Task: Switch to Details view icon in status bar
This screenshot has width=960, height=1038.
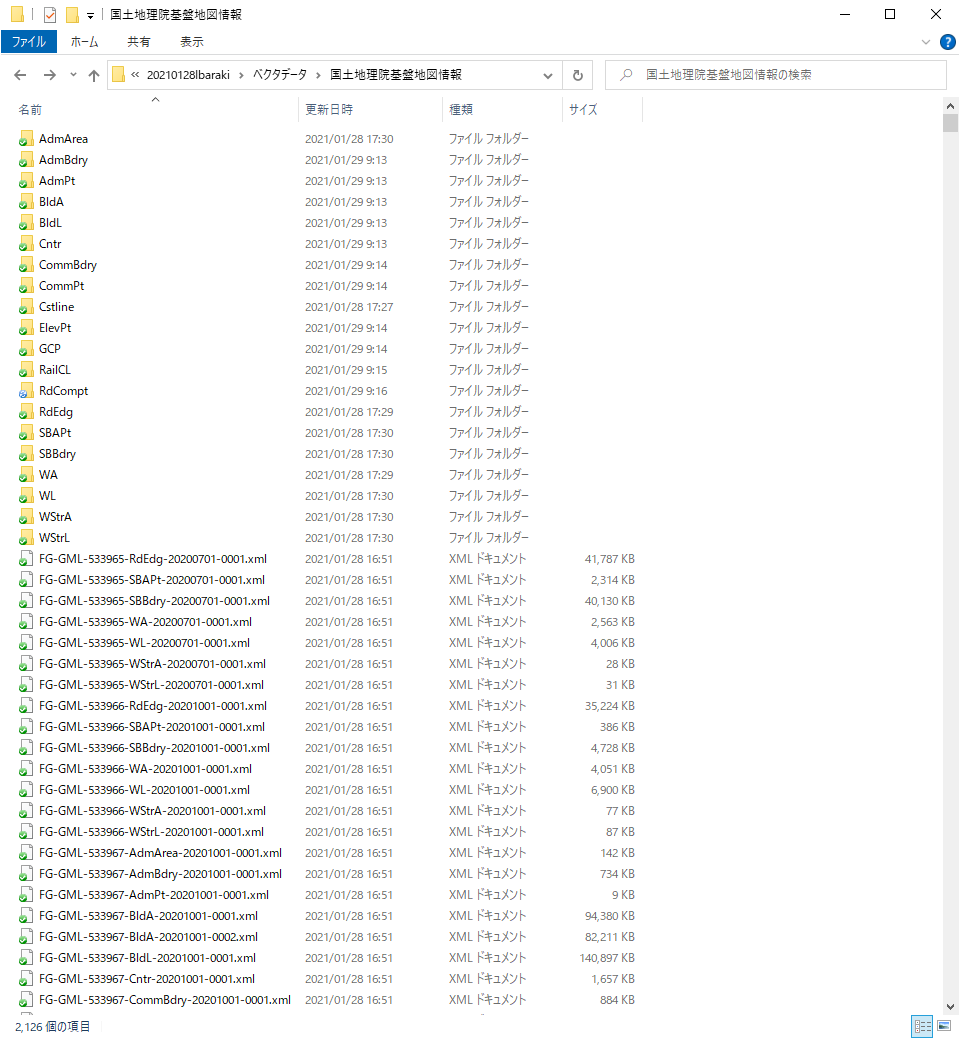Action: pyautogui.click(x=921, y=1026)
